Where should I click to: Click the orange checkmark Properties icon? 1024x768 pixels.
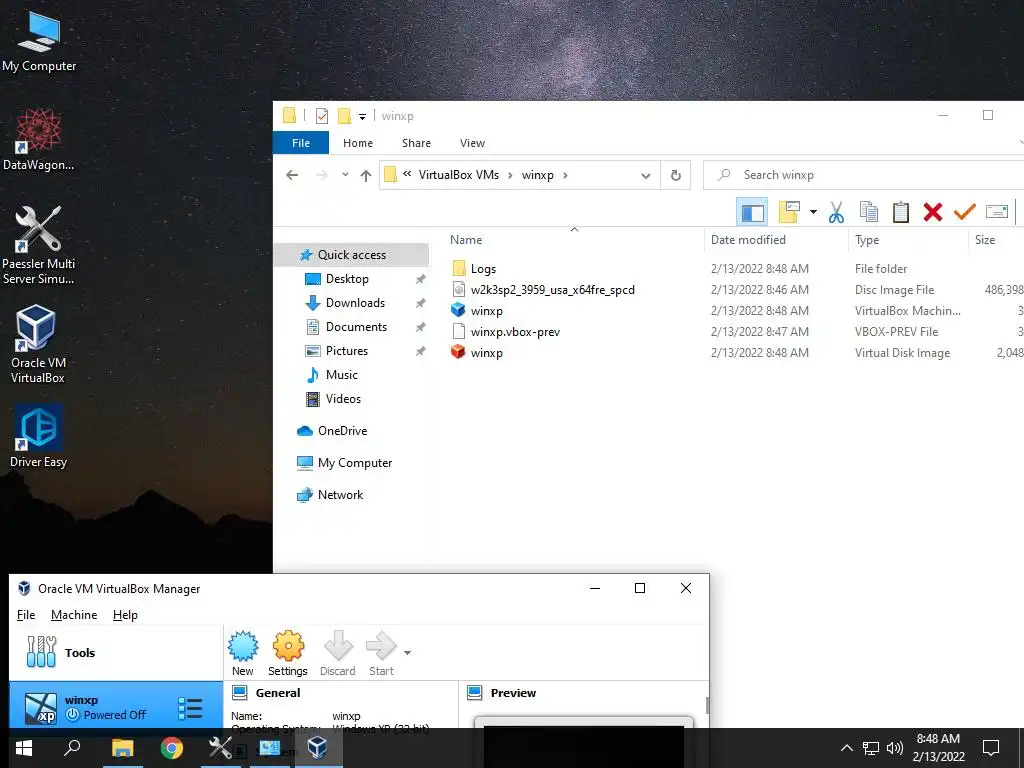pos(965,212)
